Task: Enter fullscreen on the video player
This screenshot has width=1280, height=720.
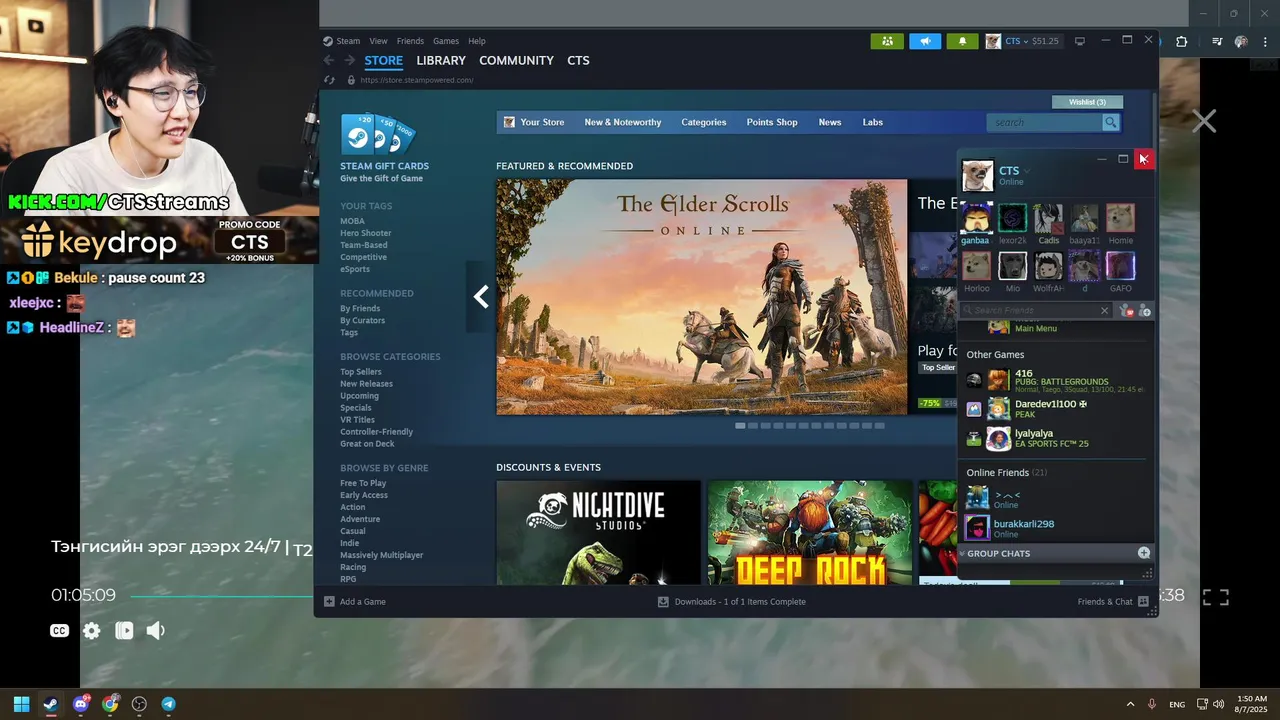Action: (1215, 597)
